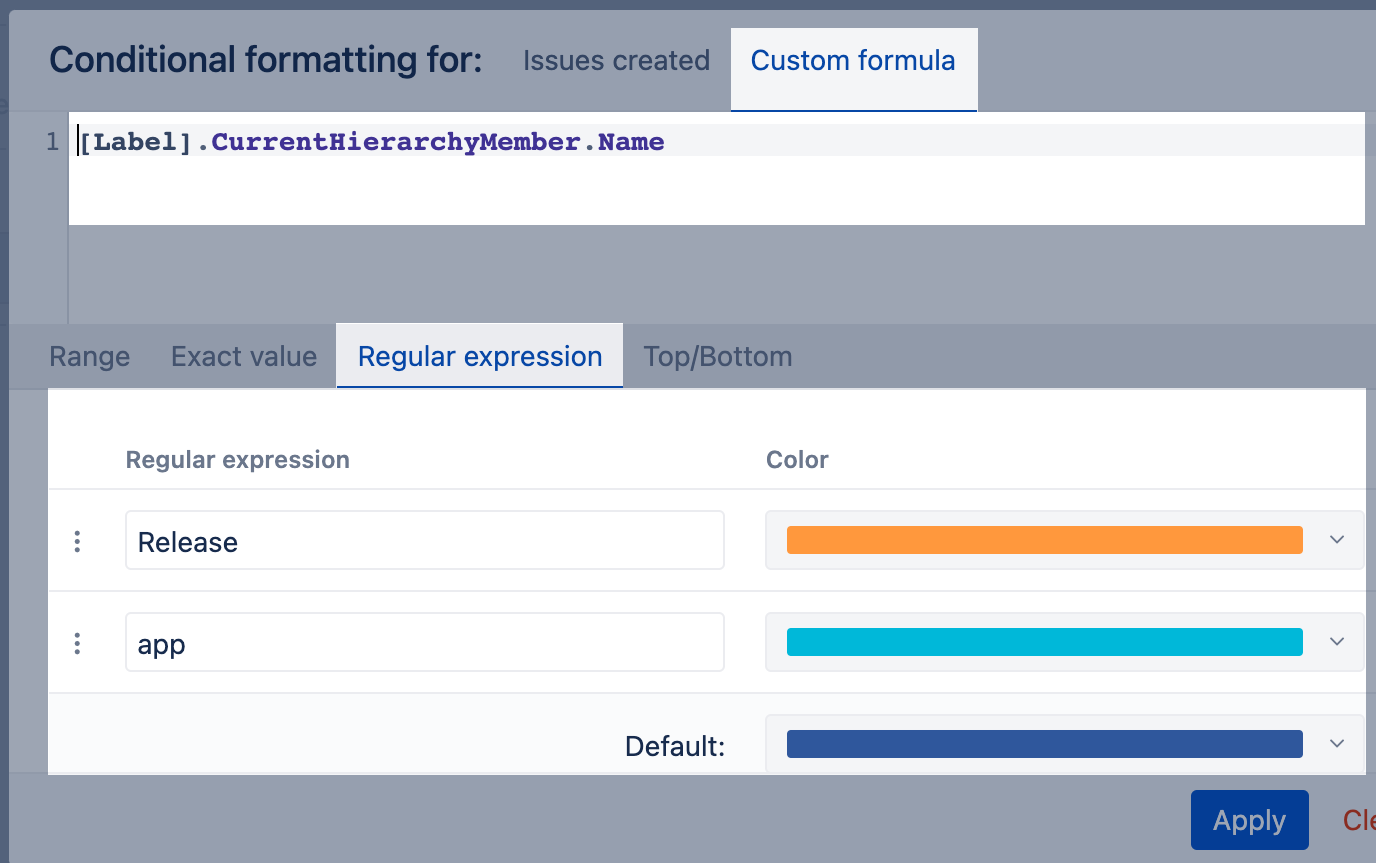
Task: Expand the chevron on Release color dropdown
Action: 1336,540
